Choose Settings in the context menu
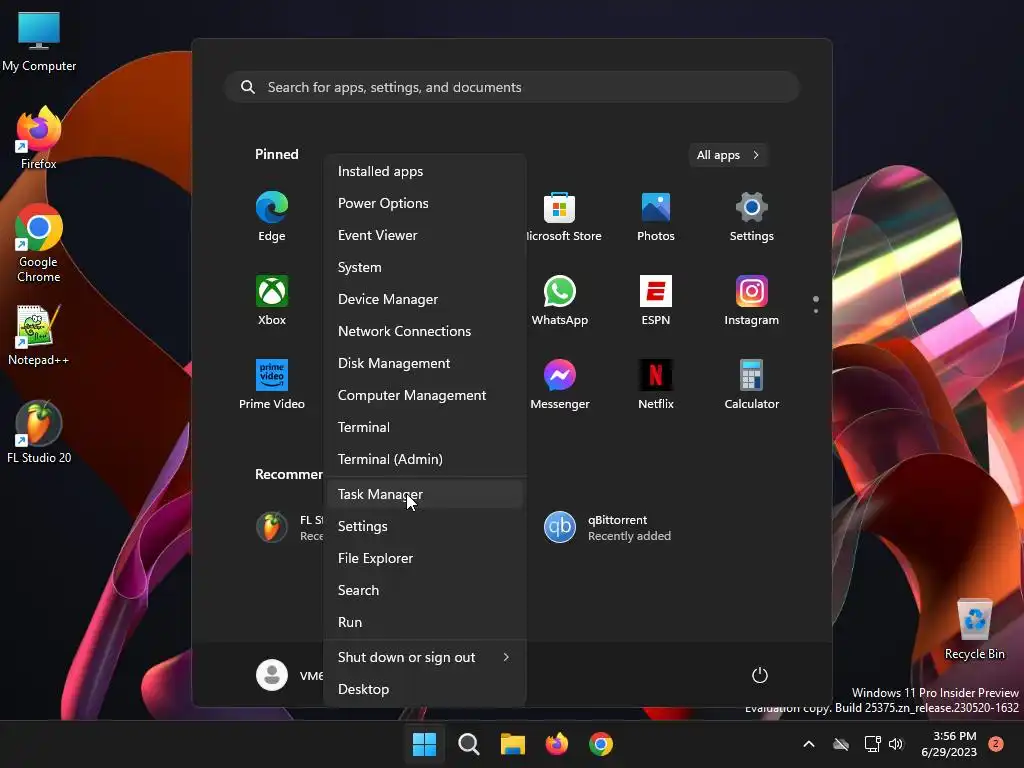This screenshot has height=768, width=1024. pos(425,526)
